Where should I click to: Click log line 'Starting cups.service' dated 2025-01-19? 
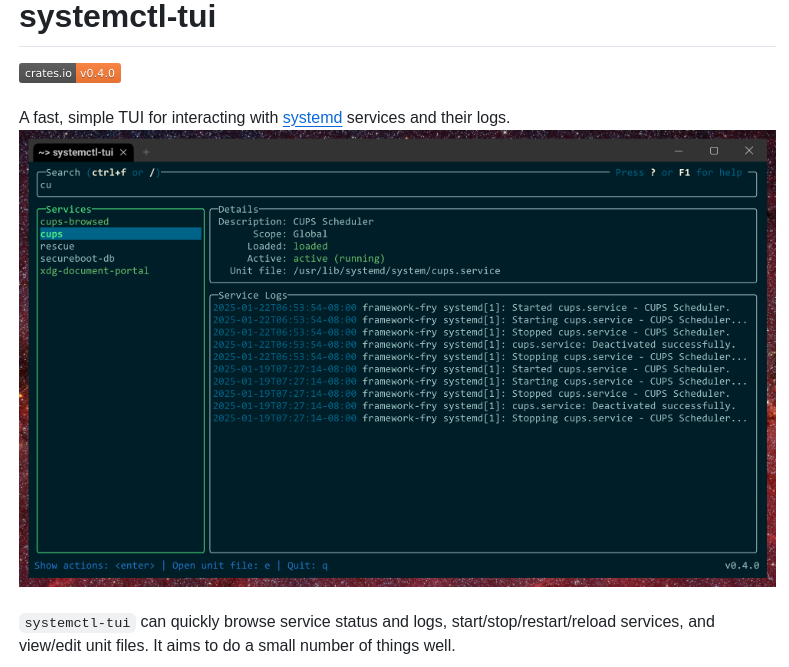480,381
